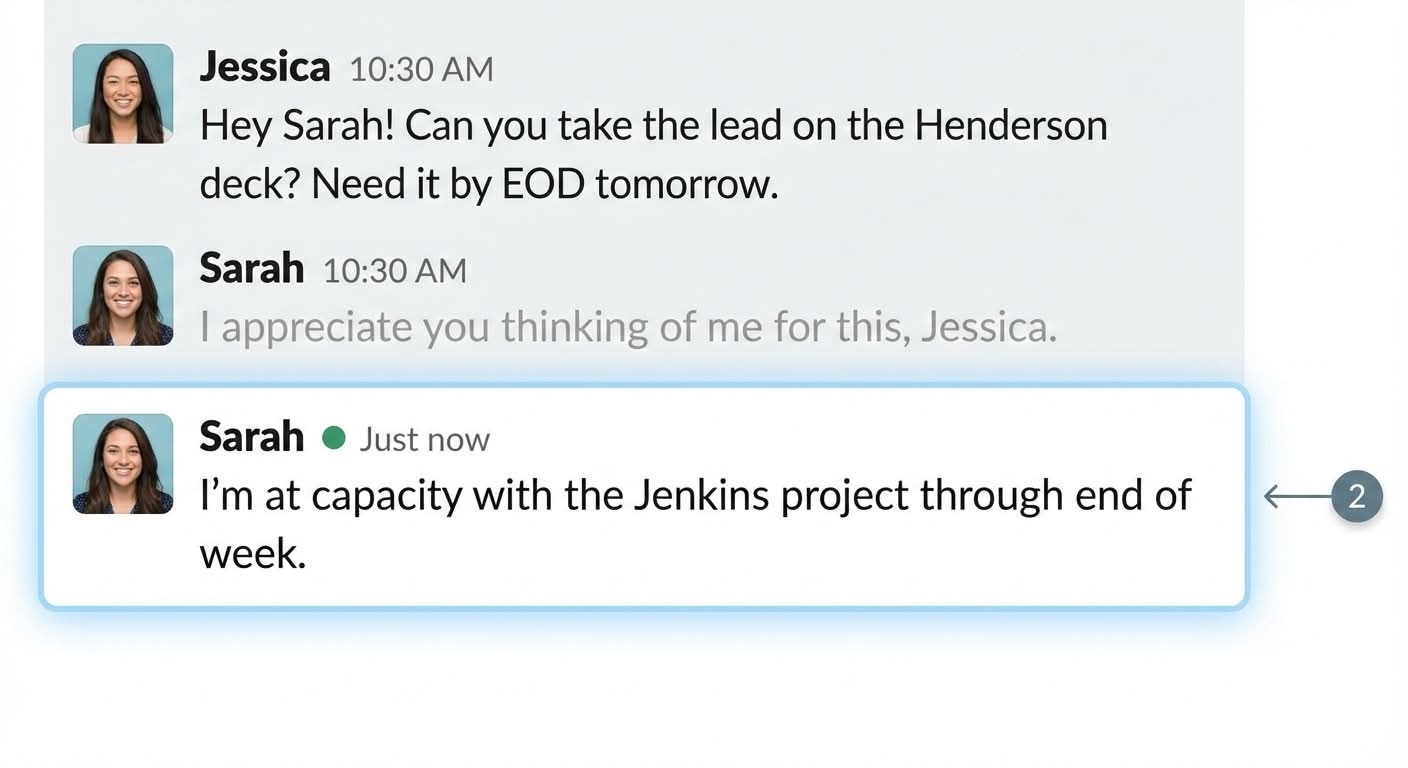This screenshot has height=768, width=1408.
Task: Select Sarah's greyed "I appreciate you thinking" message
Action: pos(628,328)
